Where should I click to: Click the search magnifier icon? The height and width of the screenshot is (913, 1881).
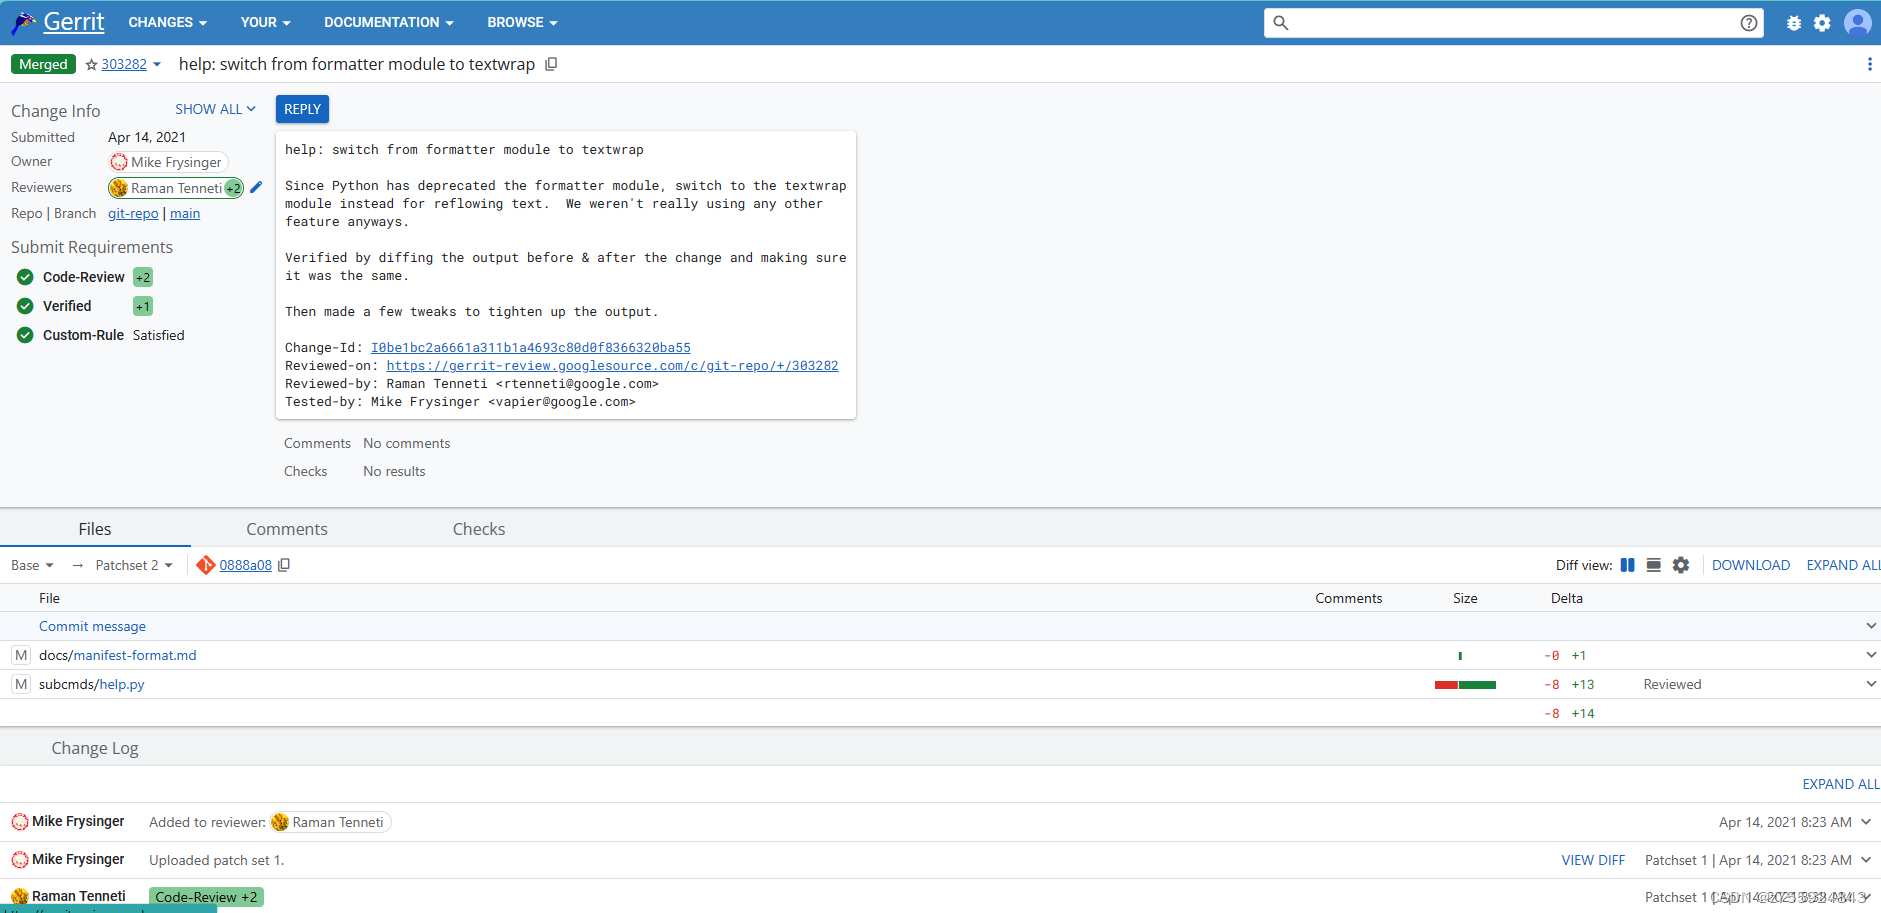1280,23
